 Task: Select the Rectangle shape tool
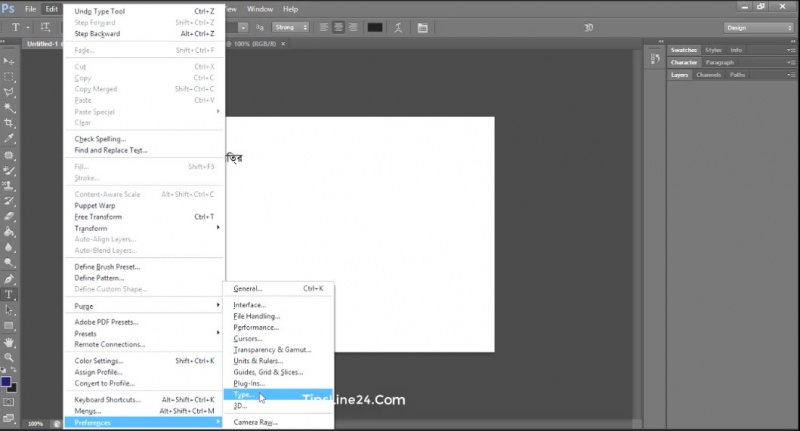9,325
